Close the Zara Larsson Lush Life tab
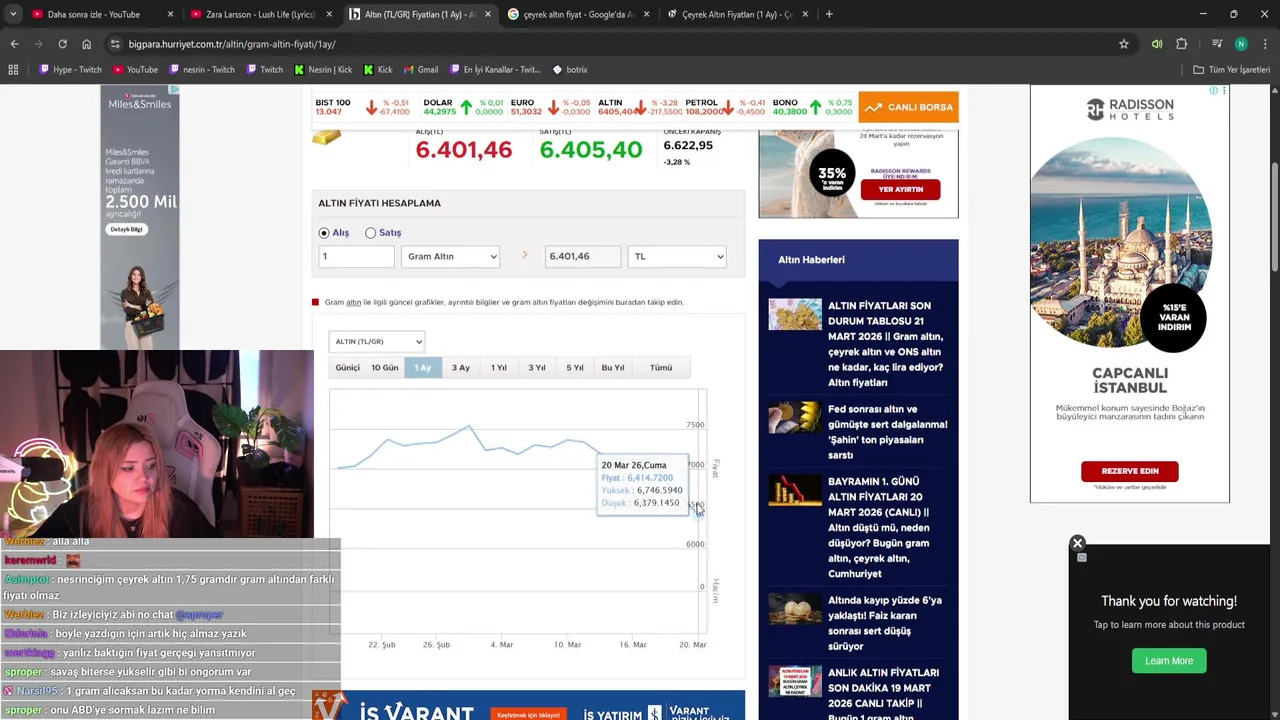1280x720 pixels. tap(329, 14)
